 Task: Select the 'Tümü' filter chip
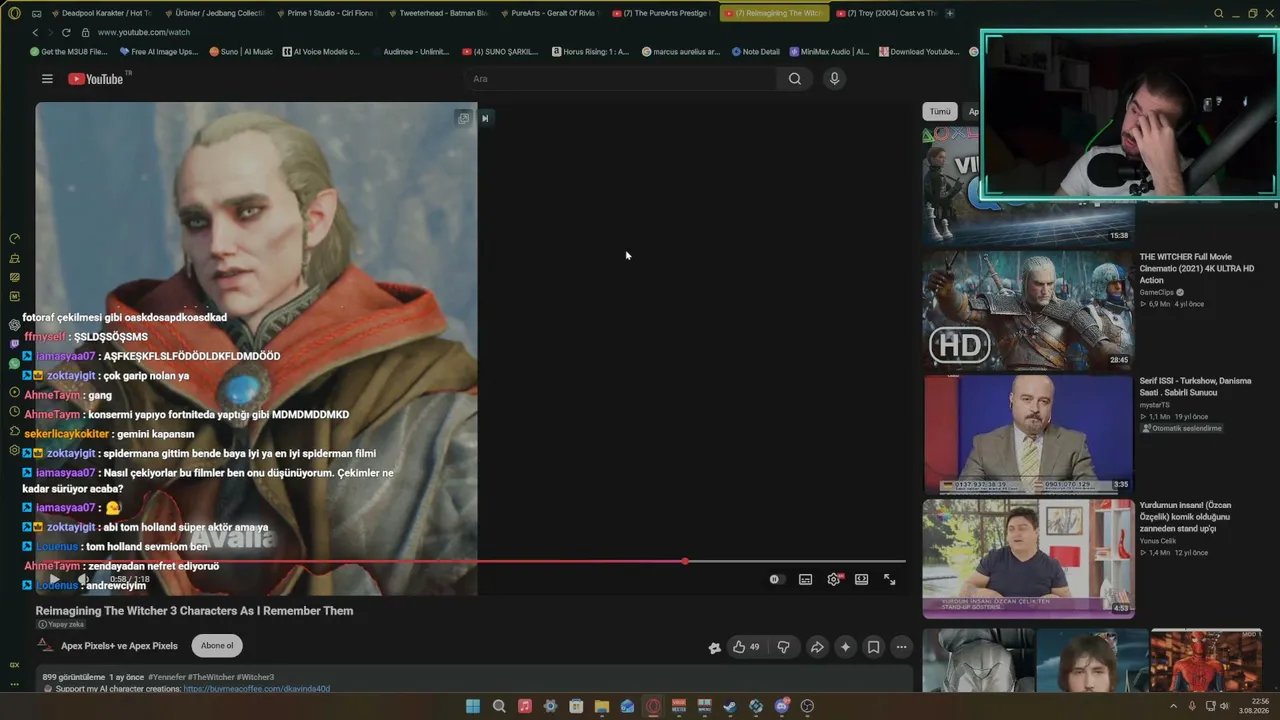pyautogui.click(x=940, y=111)
